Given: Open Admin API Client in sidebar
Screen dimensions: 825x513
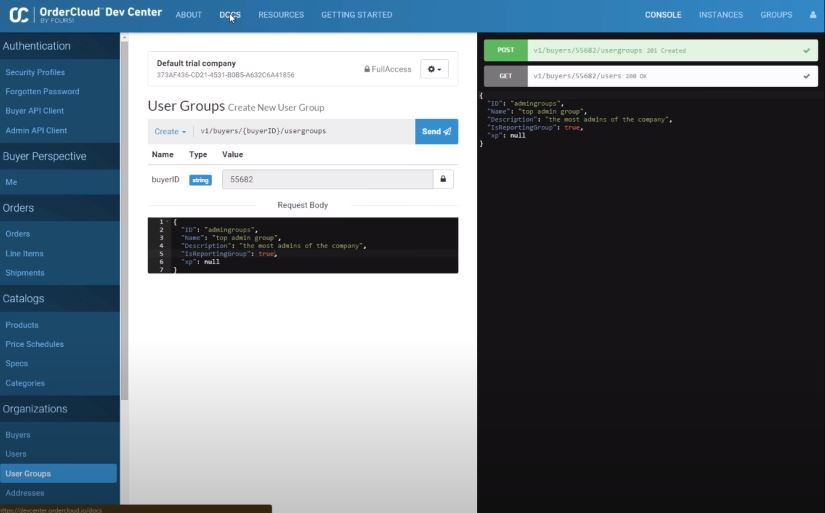Looking at the screenshot, I should pos(36,130).
